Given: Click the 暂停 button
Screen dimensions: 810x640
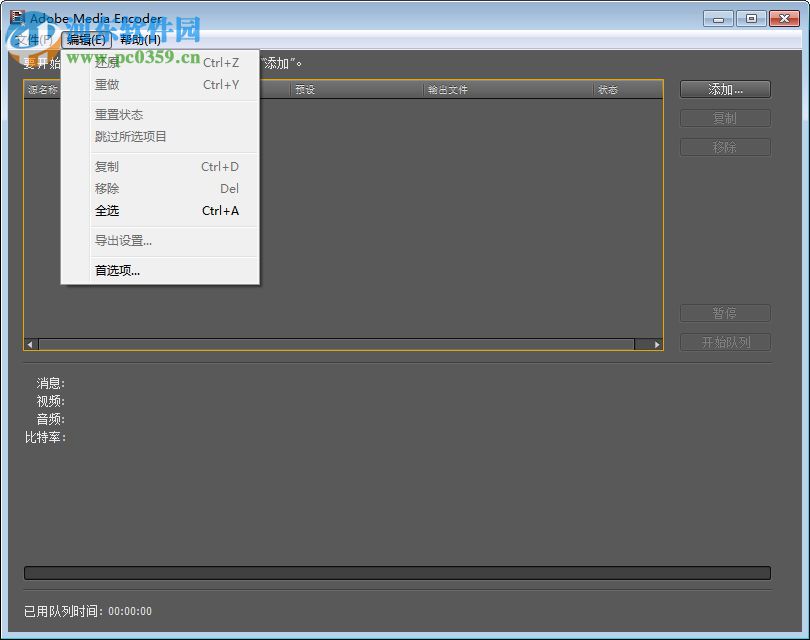Looking at the screenshot, I should pyautogui.click(x=724, y=313).
